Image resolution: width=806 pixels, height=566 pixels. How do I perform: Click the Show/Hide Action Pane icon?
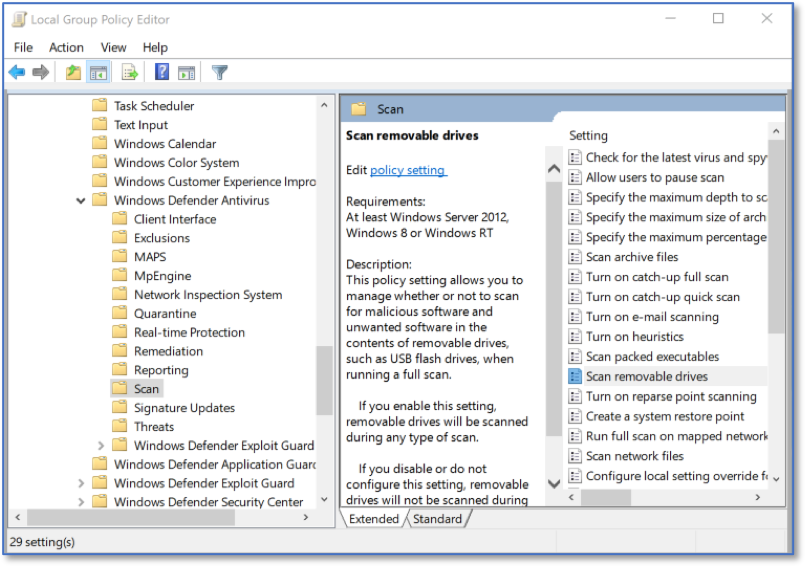187,72
